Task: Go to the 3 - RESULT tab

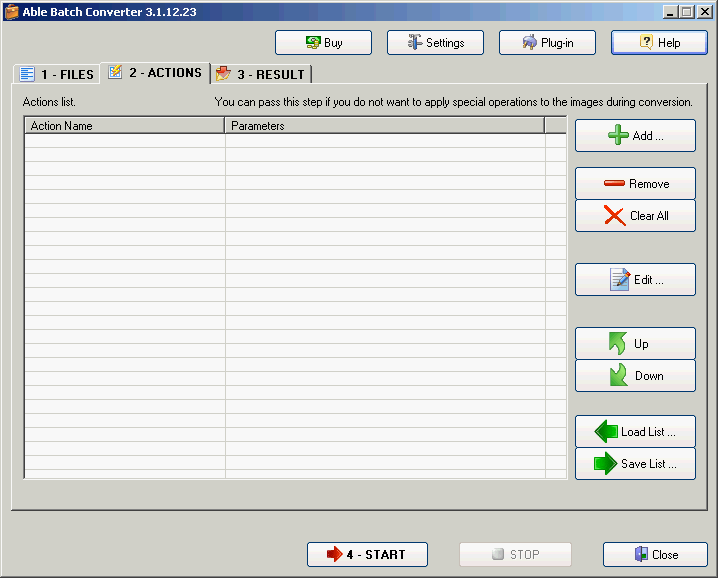Action: [261, 74]
